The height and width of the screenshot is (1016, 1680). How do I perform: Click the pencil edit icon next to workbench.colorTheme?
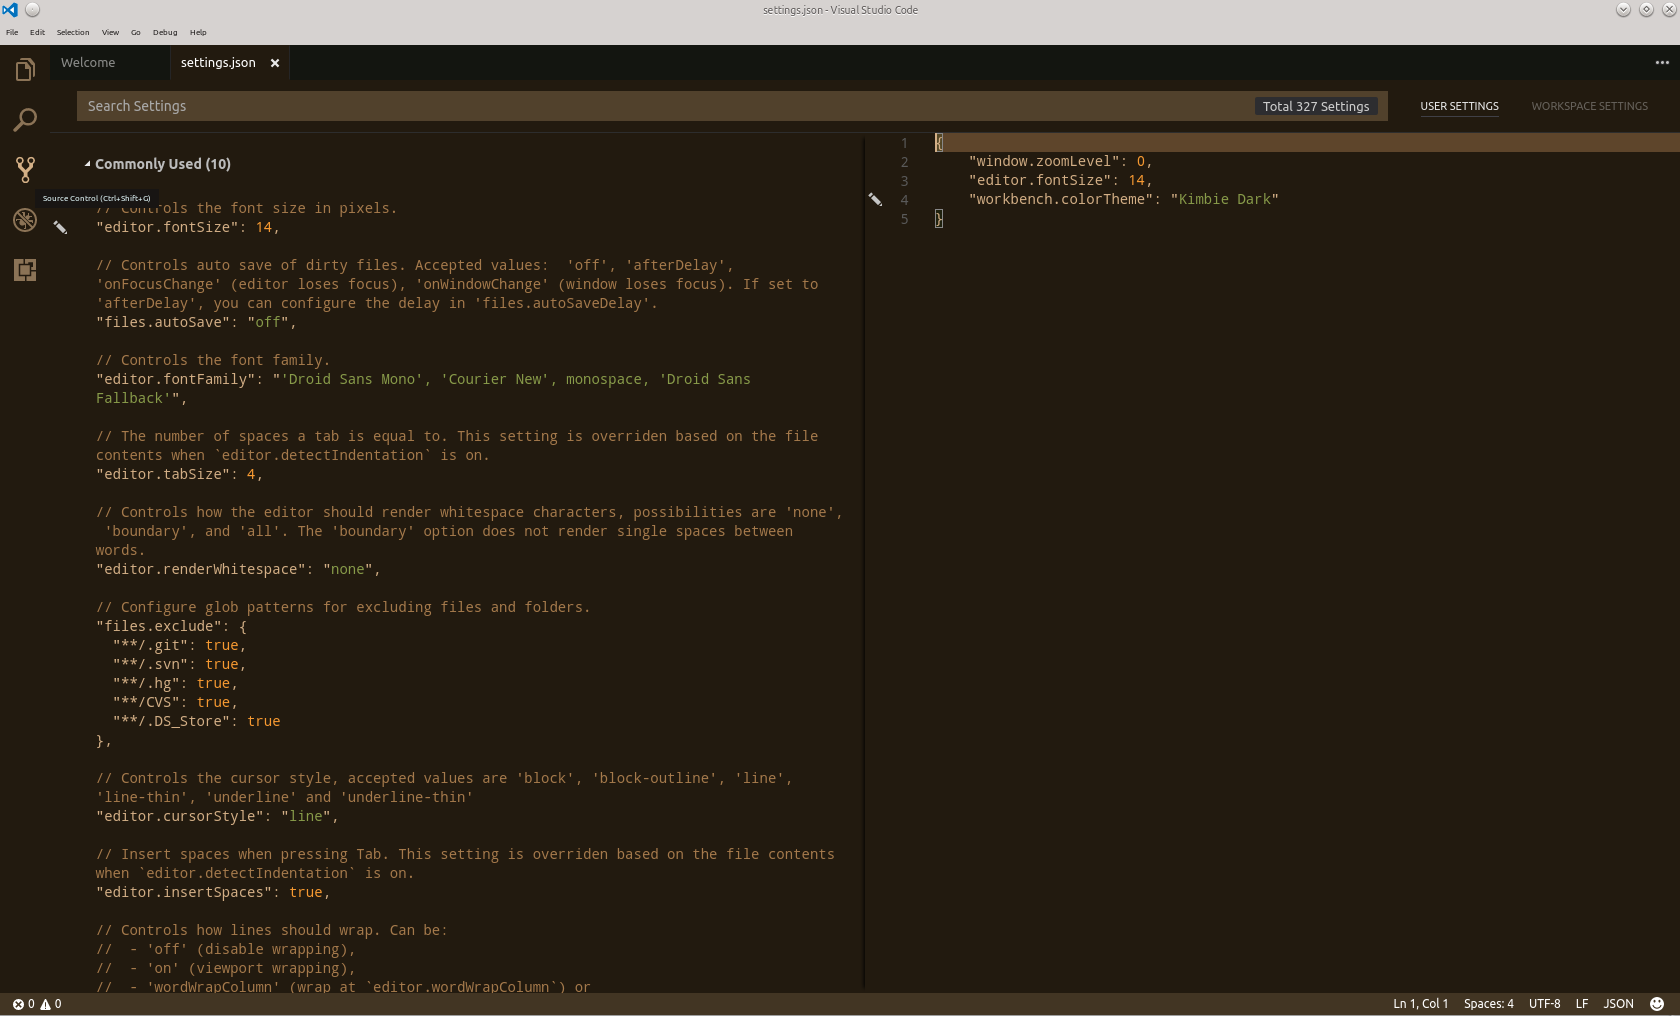click(875, 199)
